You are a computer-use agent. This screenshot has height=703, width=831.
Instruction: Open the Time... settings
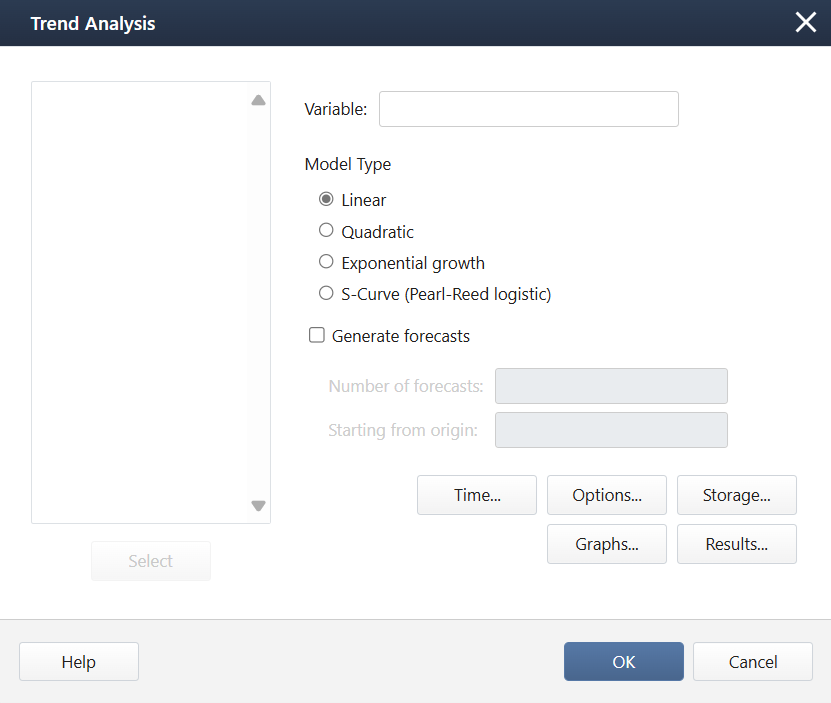pos(477,495)
